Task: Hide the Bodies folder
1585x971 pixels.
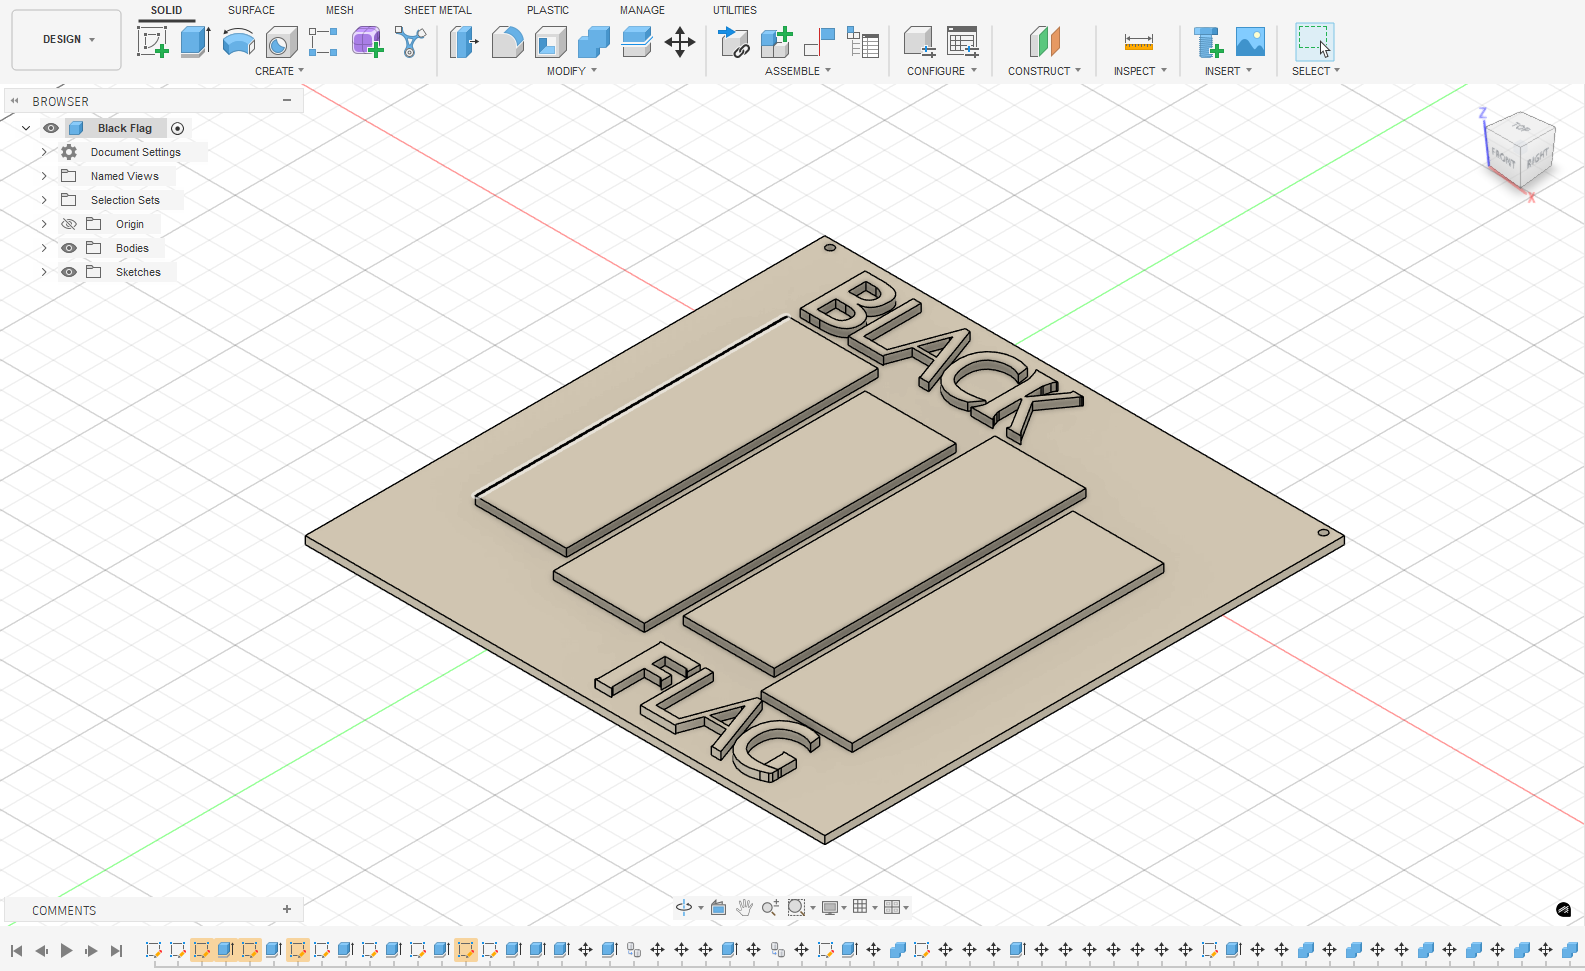Action: point(69,248)
